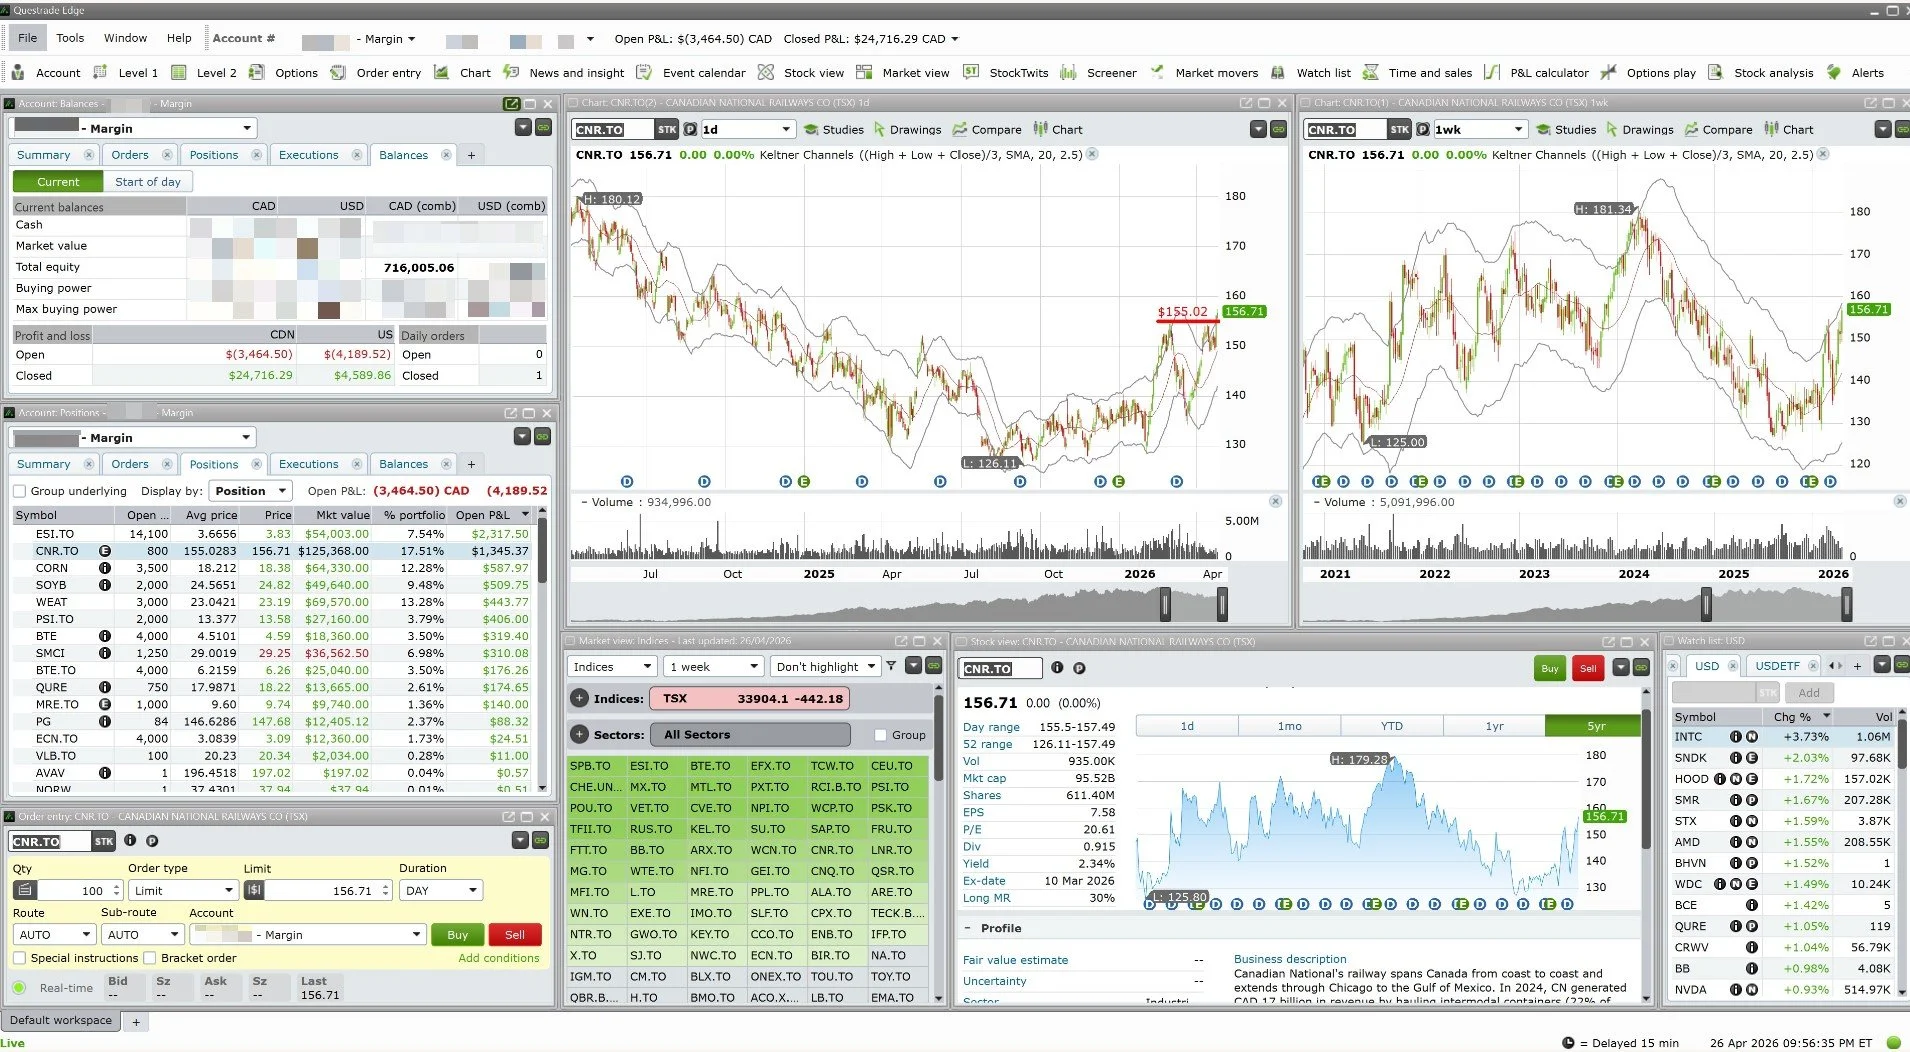Open Alerts from the toolbar
Viewport: 1910px width, 1052px height.
click(x=1855, y=72)
